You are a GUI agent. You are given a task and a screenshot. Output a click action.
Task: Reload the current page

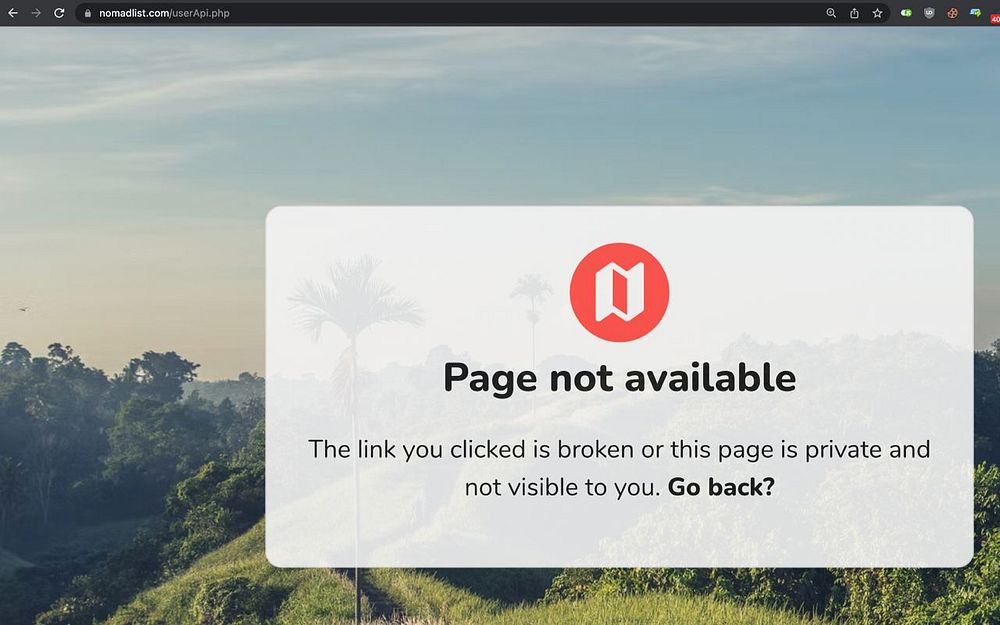59,13
